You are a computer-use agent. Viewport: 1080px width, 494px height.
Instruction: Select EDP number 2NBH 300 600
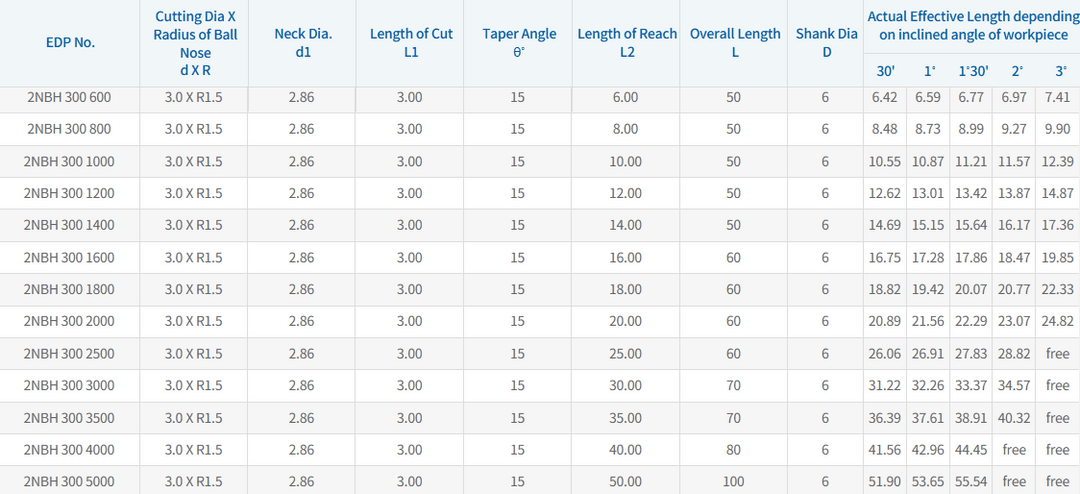click(69, 98)
